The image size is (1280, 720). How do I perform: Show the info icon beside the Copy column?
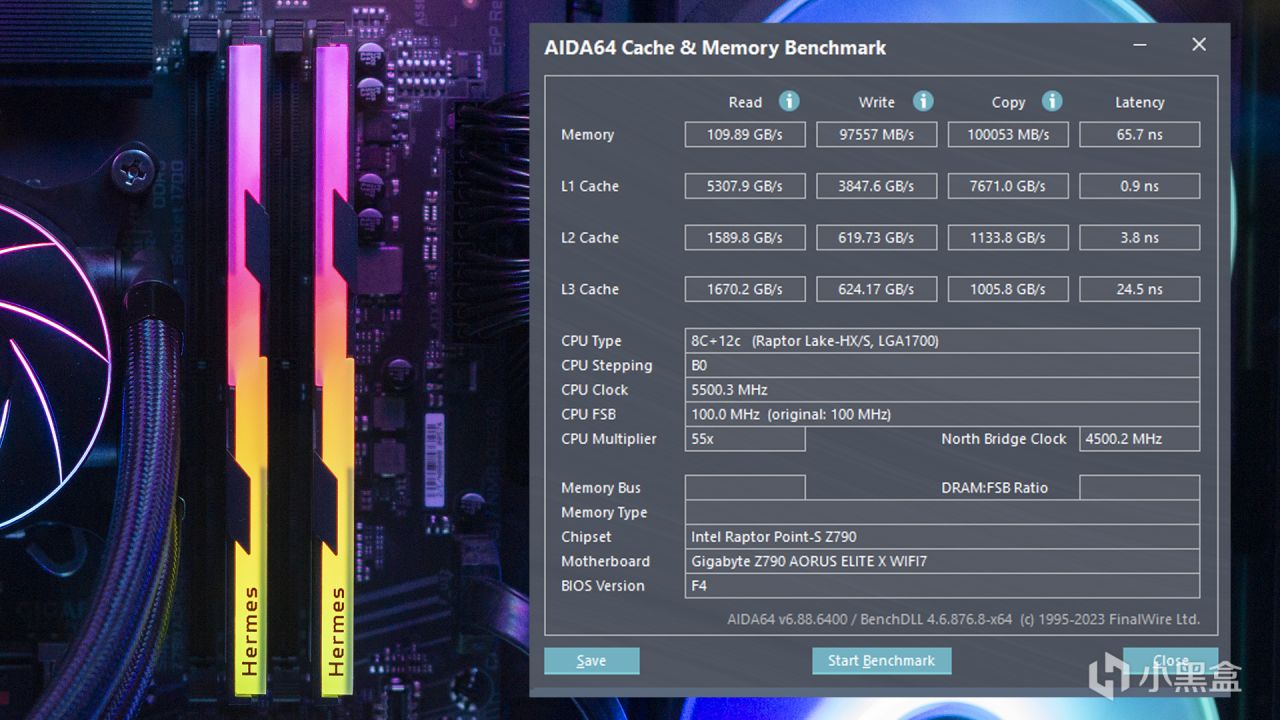(1051, 101)
